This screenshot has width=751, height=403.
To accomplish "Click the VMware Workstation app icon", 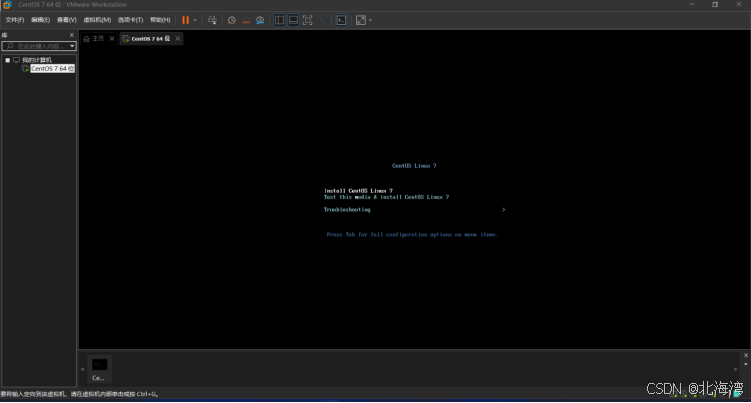I will tap(7, 5).
